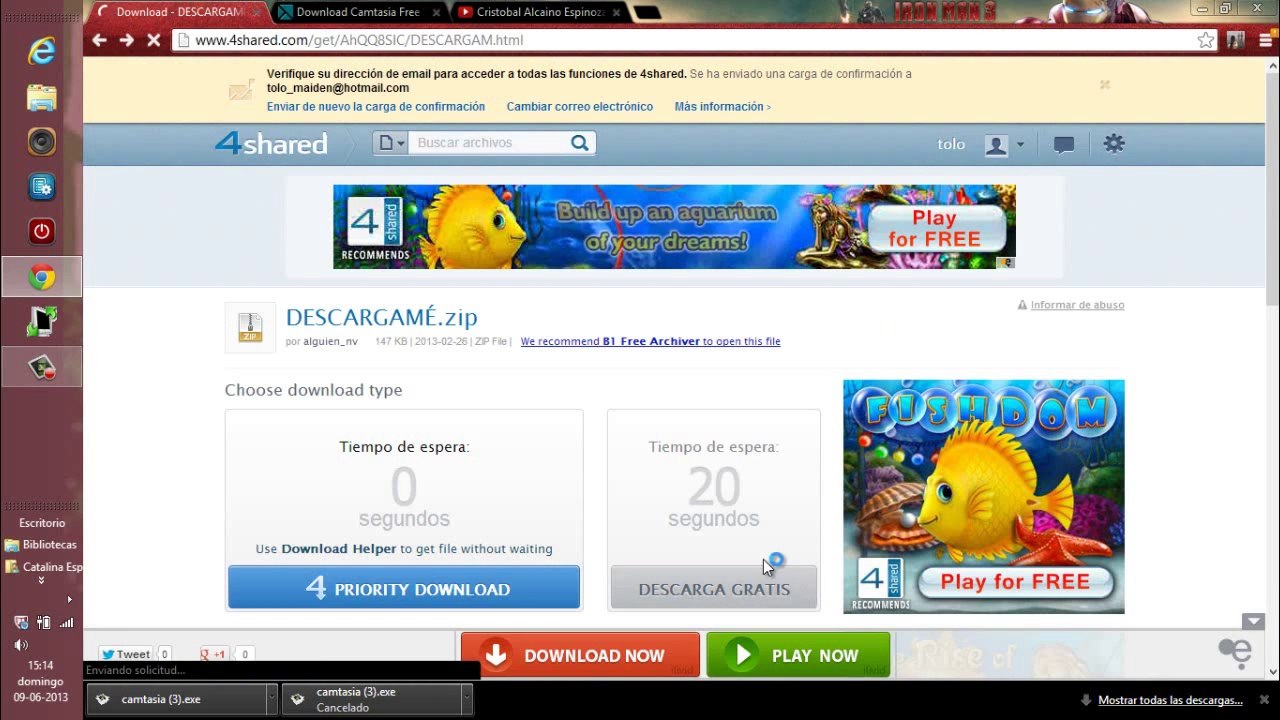Close the Download Camtasia Free tab
This screenshot has height=720, width=1280.
pyautogui.click(x=435, y=12)
